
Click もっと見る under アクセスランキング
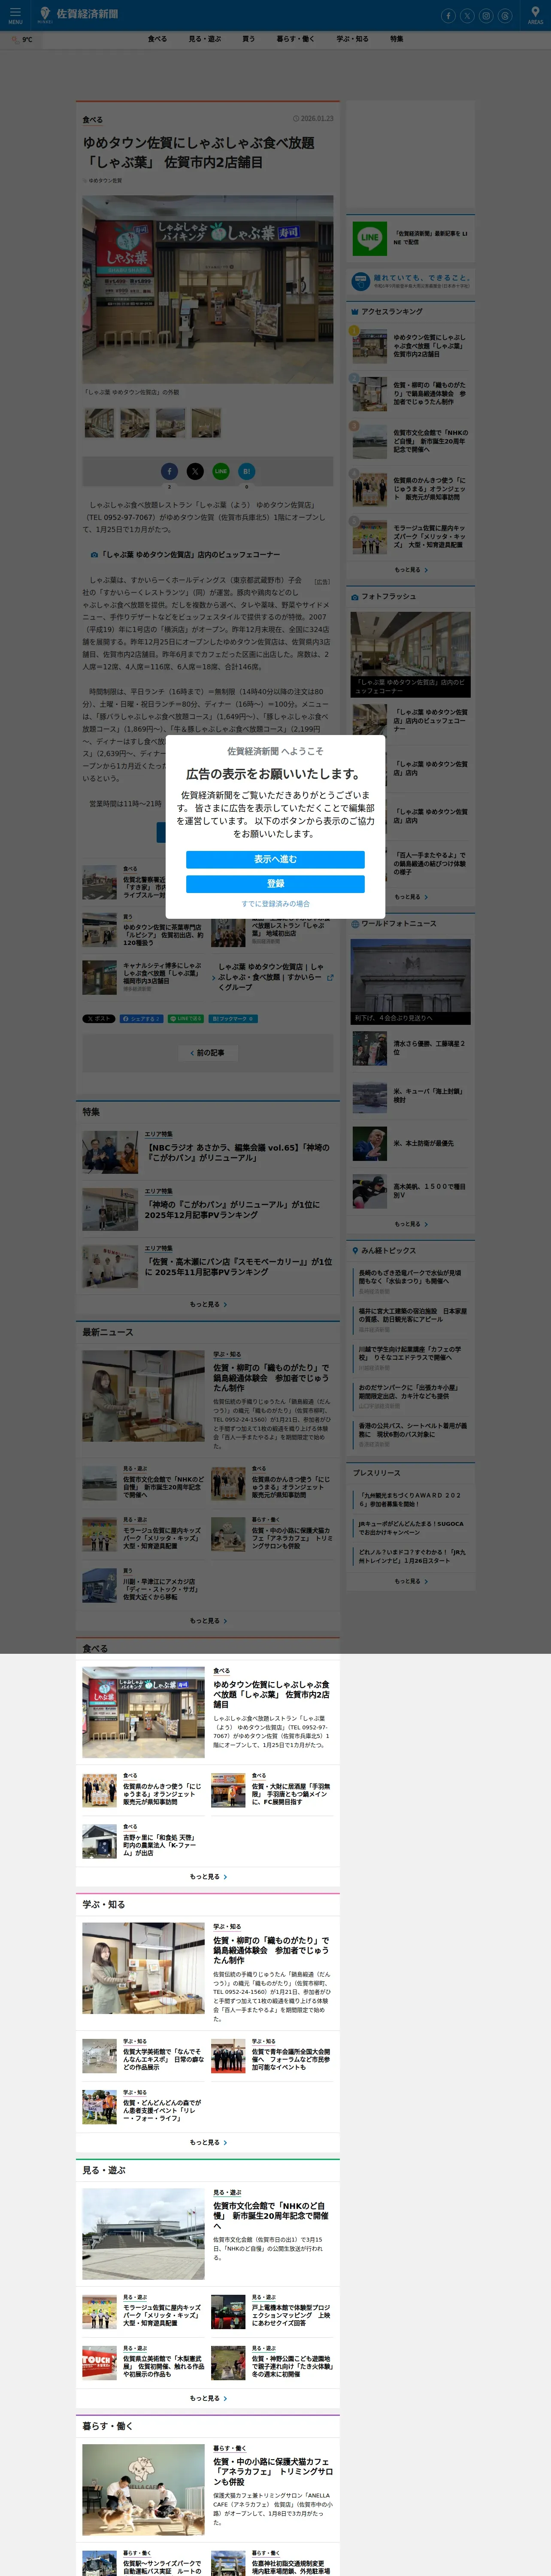[411, 570]
